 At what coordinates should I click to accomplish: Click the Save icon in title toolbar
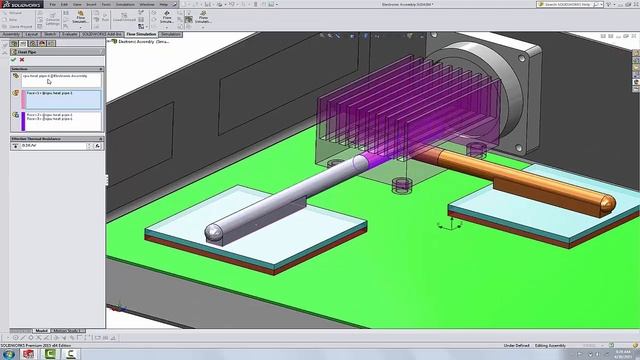208,4
